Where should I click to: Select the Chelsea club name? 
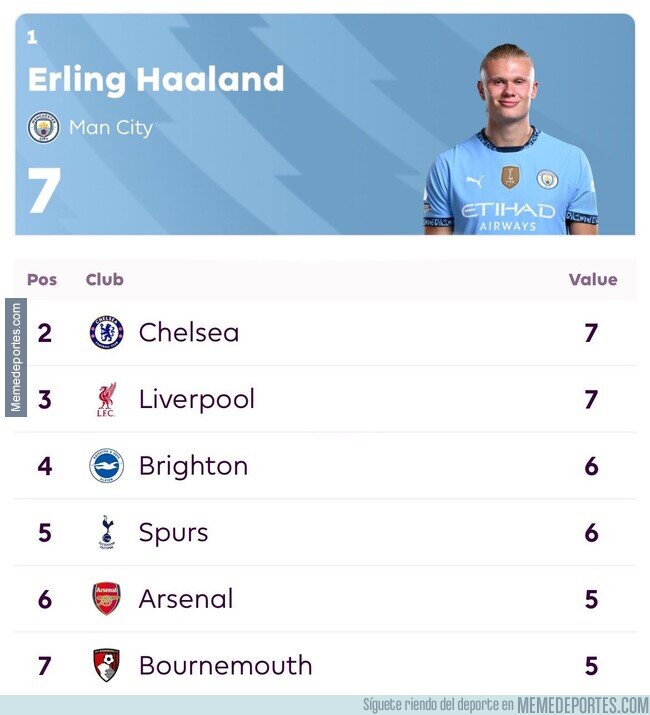tap(189, 332)
